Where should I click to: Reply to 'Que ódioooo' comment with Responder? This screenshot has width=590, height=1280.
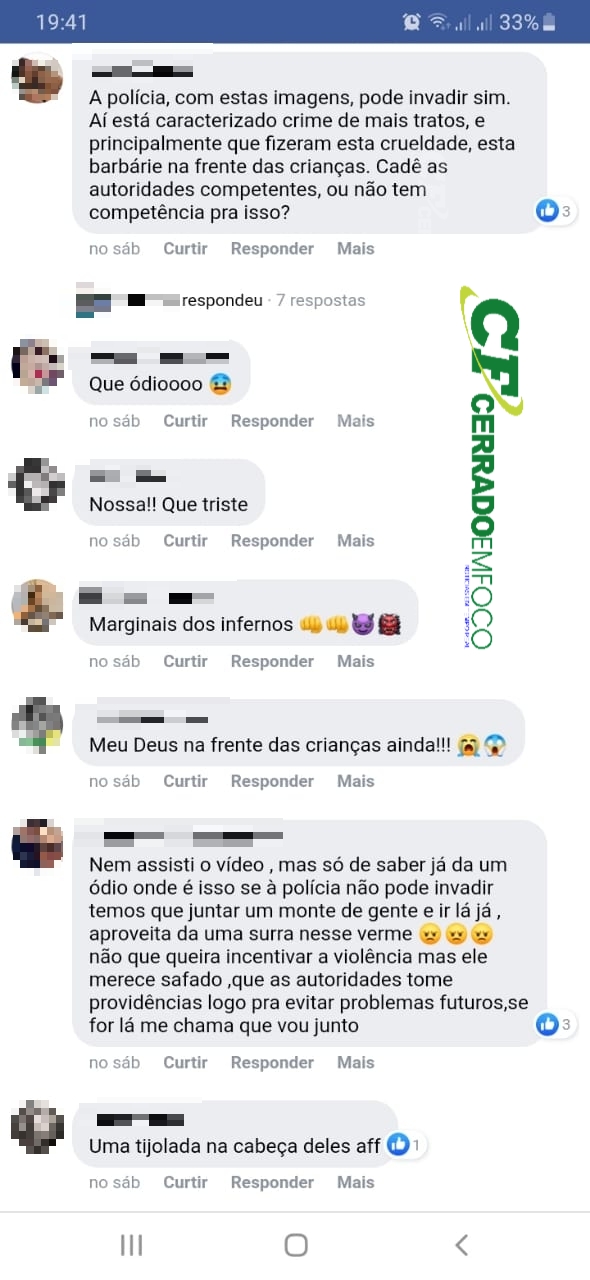[272, 421]
